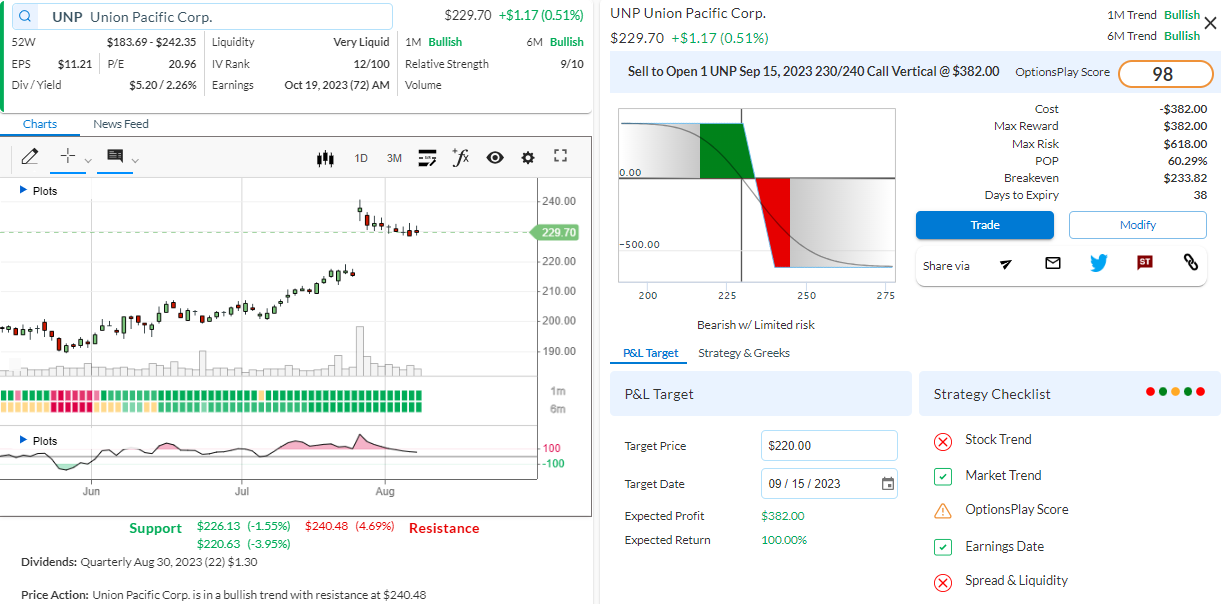Image resolution: width=1222 pixels, height=604 pixels.
Task: Select the P&L Target tab
Action: tap(650, 353)
